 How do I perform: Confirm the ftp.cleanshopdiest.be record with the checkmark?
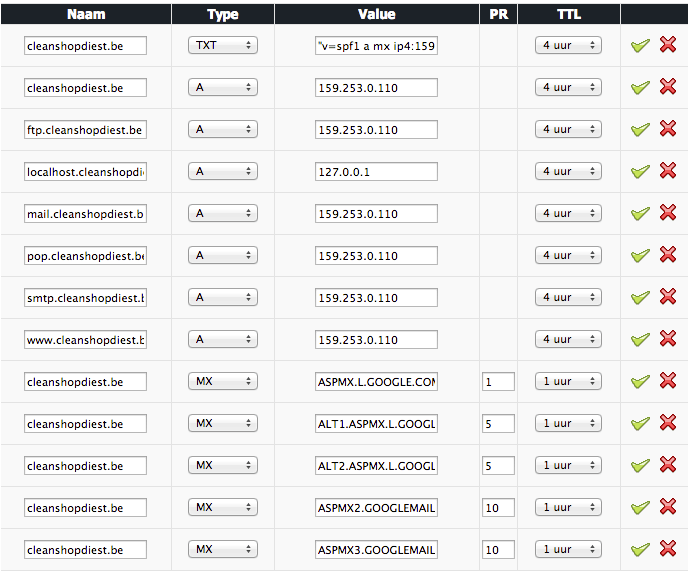[640, 130]
